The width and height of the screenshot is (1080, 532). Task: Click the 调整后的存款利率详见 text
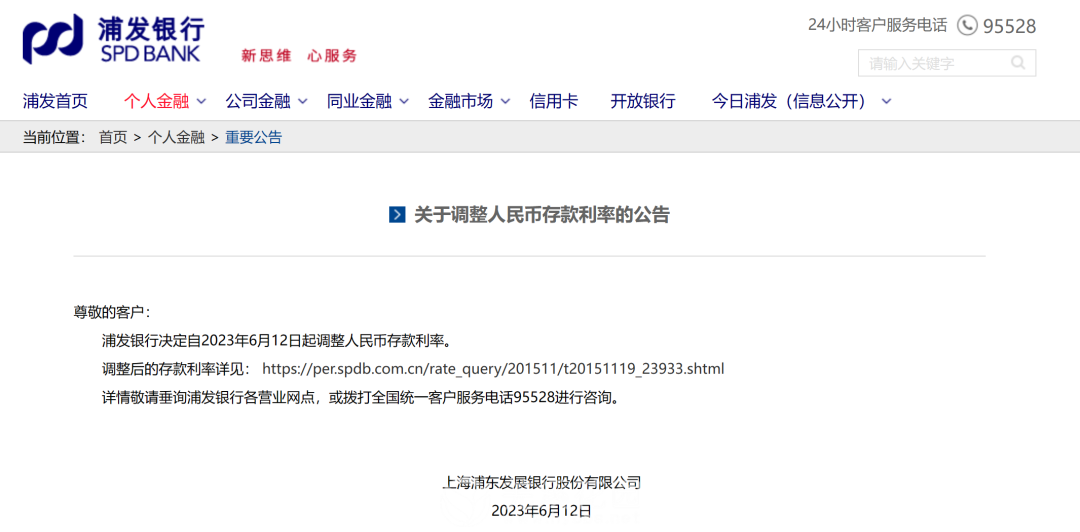176,369
